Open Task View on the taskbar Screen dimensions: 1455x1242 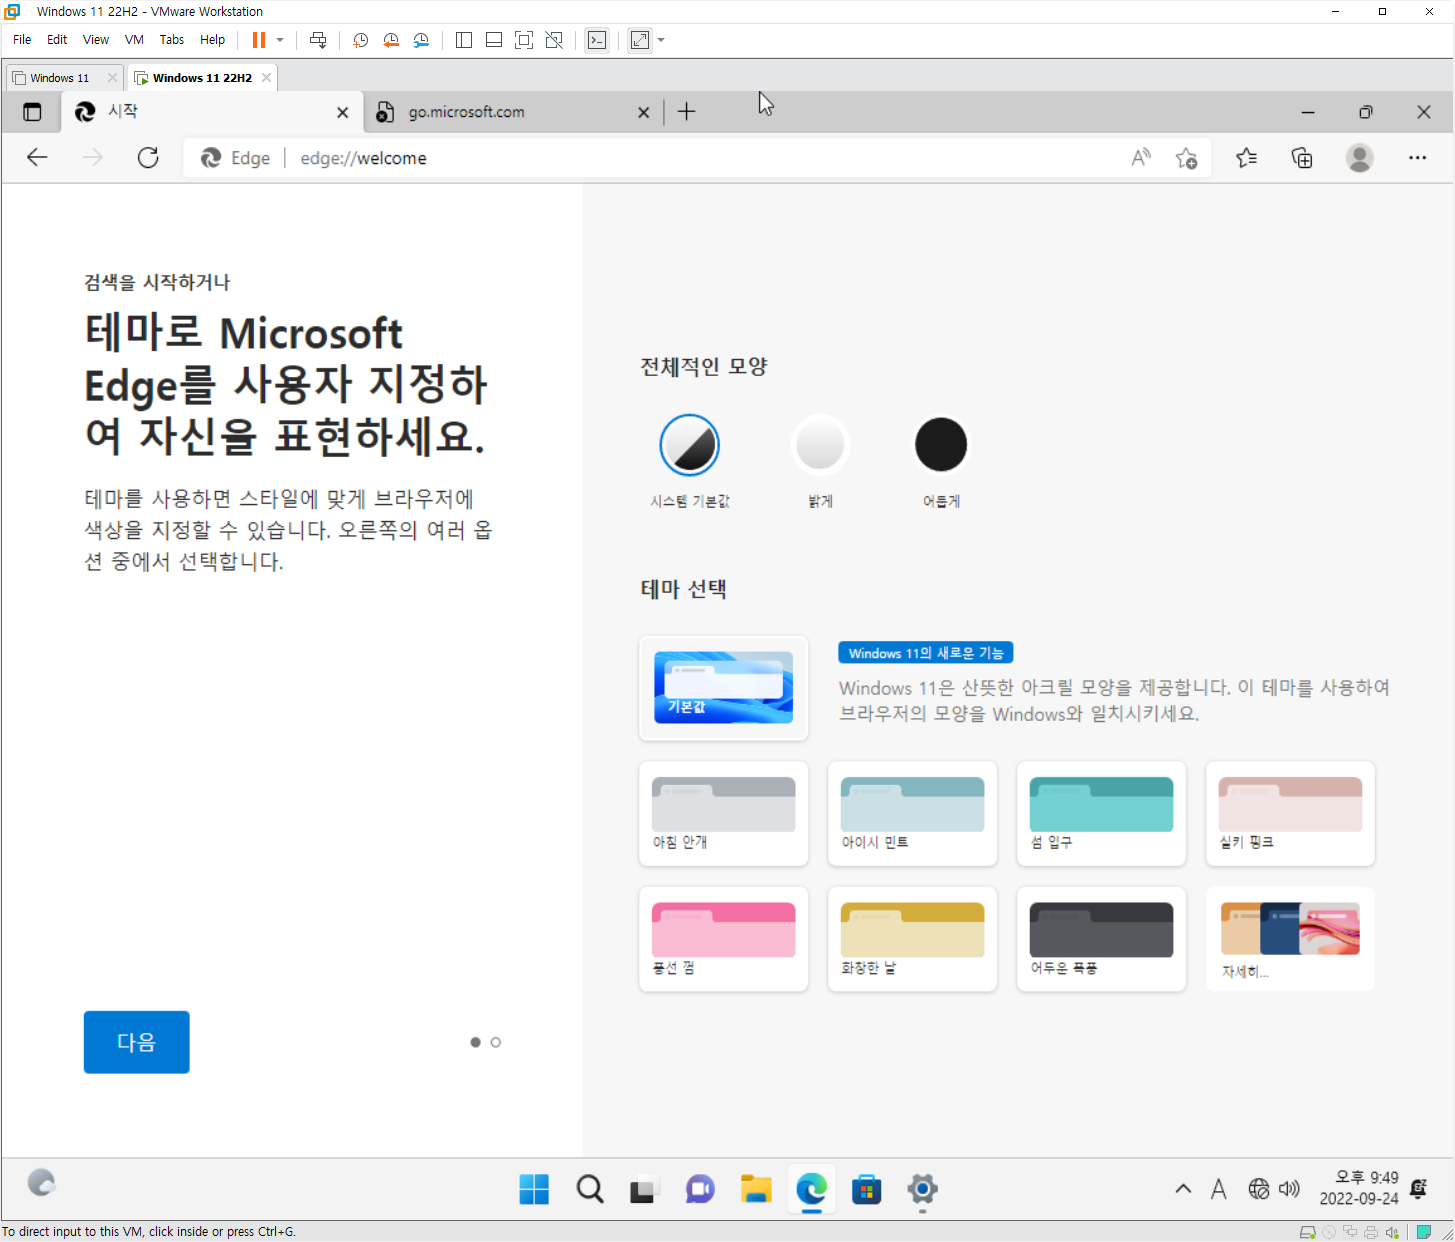click(x=643, y=1189)
